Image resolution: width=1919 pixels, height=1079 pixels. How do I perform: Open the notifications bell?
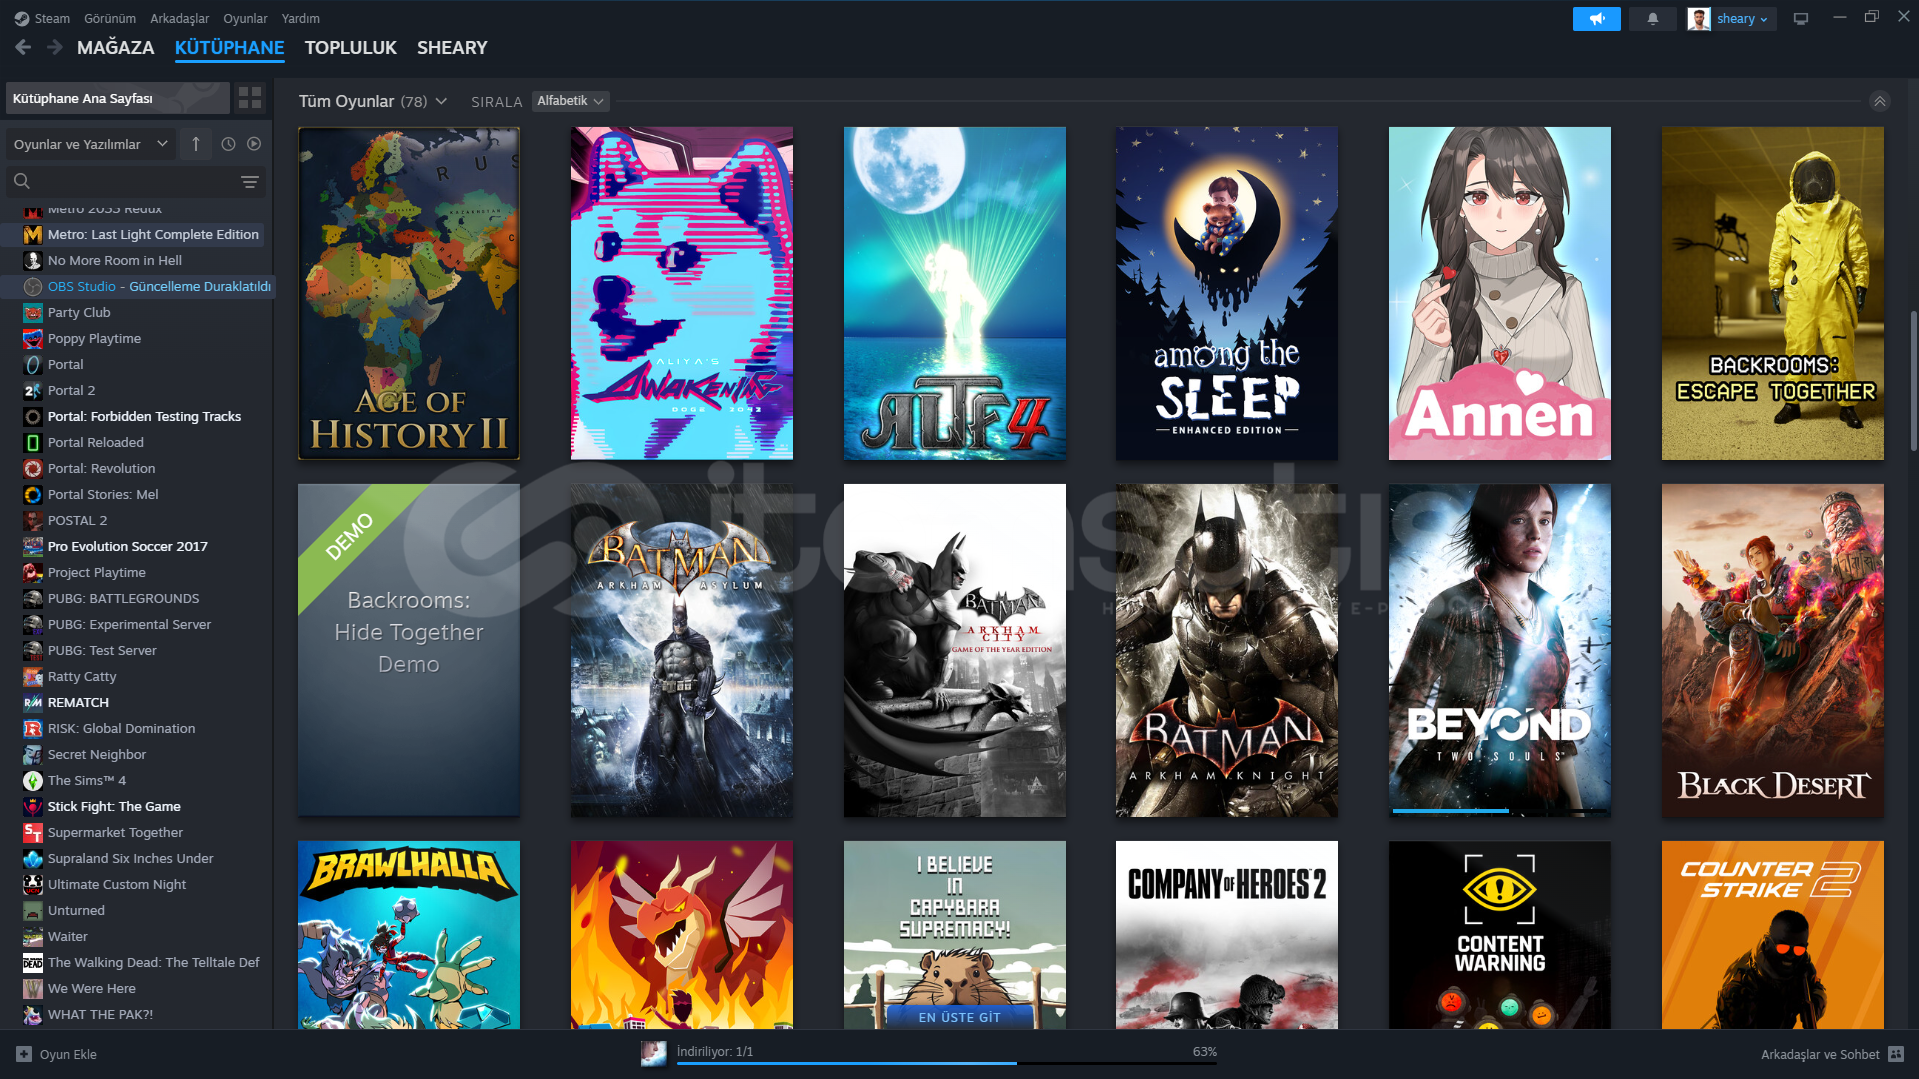[x=1652, y=19]
